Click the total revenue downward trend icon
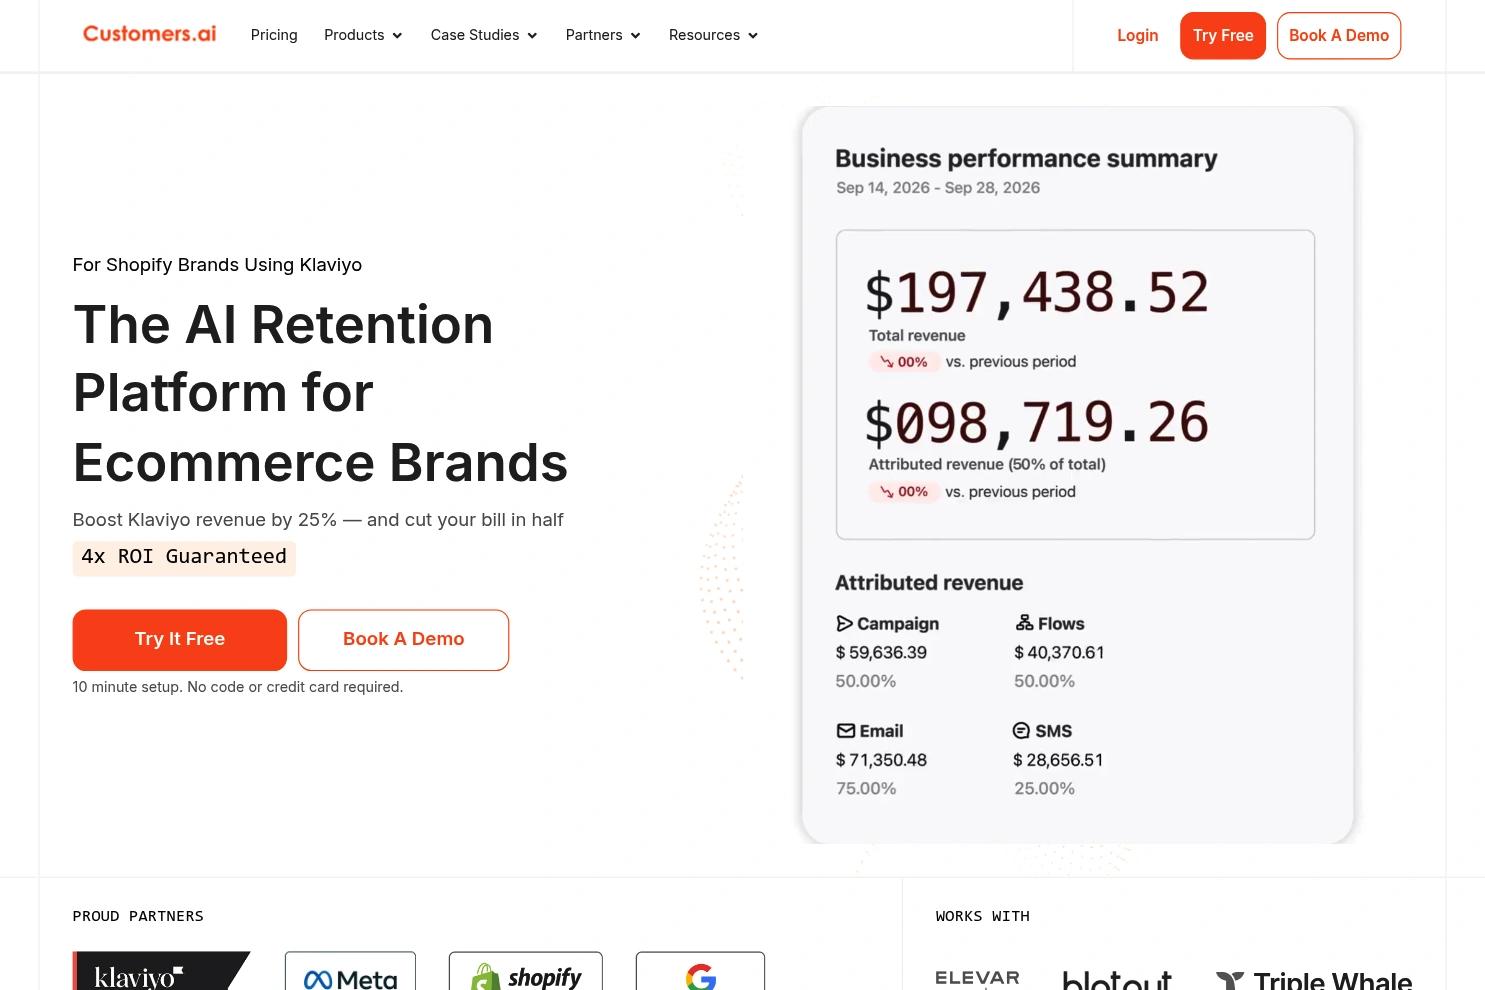The width and height of the screenshot is (1485, 990). click(x=886, y=362)
